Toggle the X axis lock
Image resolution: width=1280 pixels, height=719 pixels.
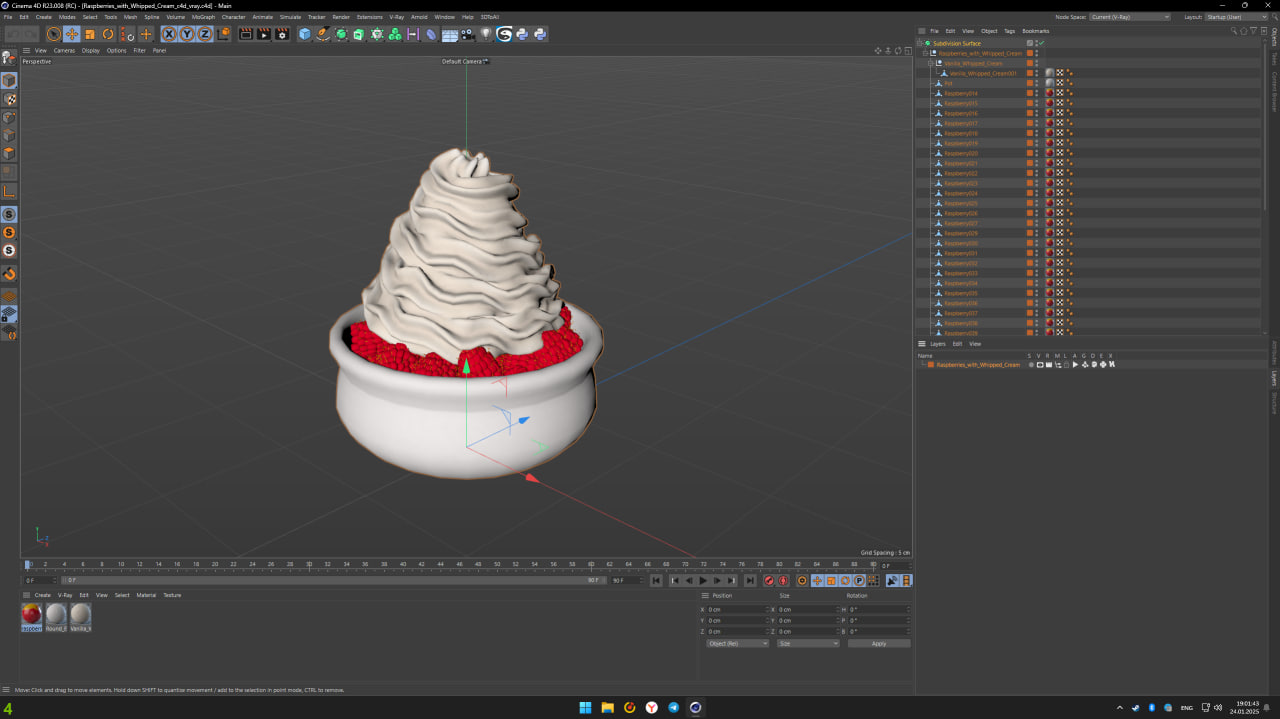click(169, 34)
